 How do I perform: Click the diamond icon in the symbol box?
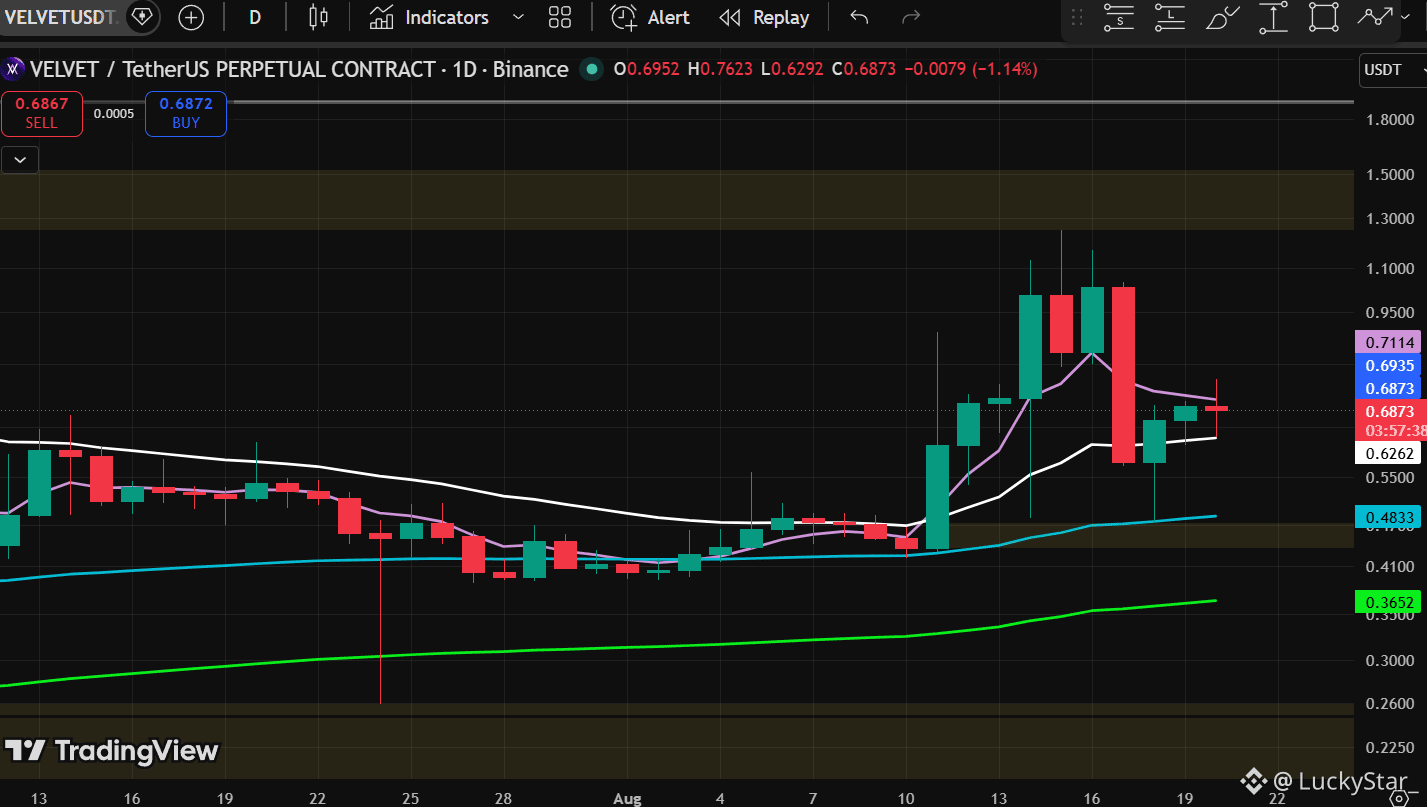pyautogui.click(x=142, y=17)
